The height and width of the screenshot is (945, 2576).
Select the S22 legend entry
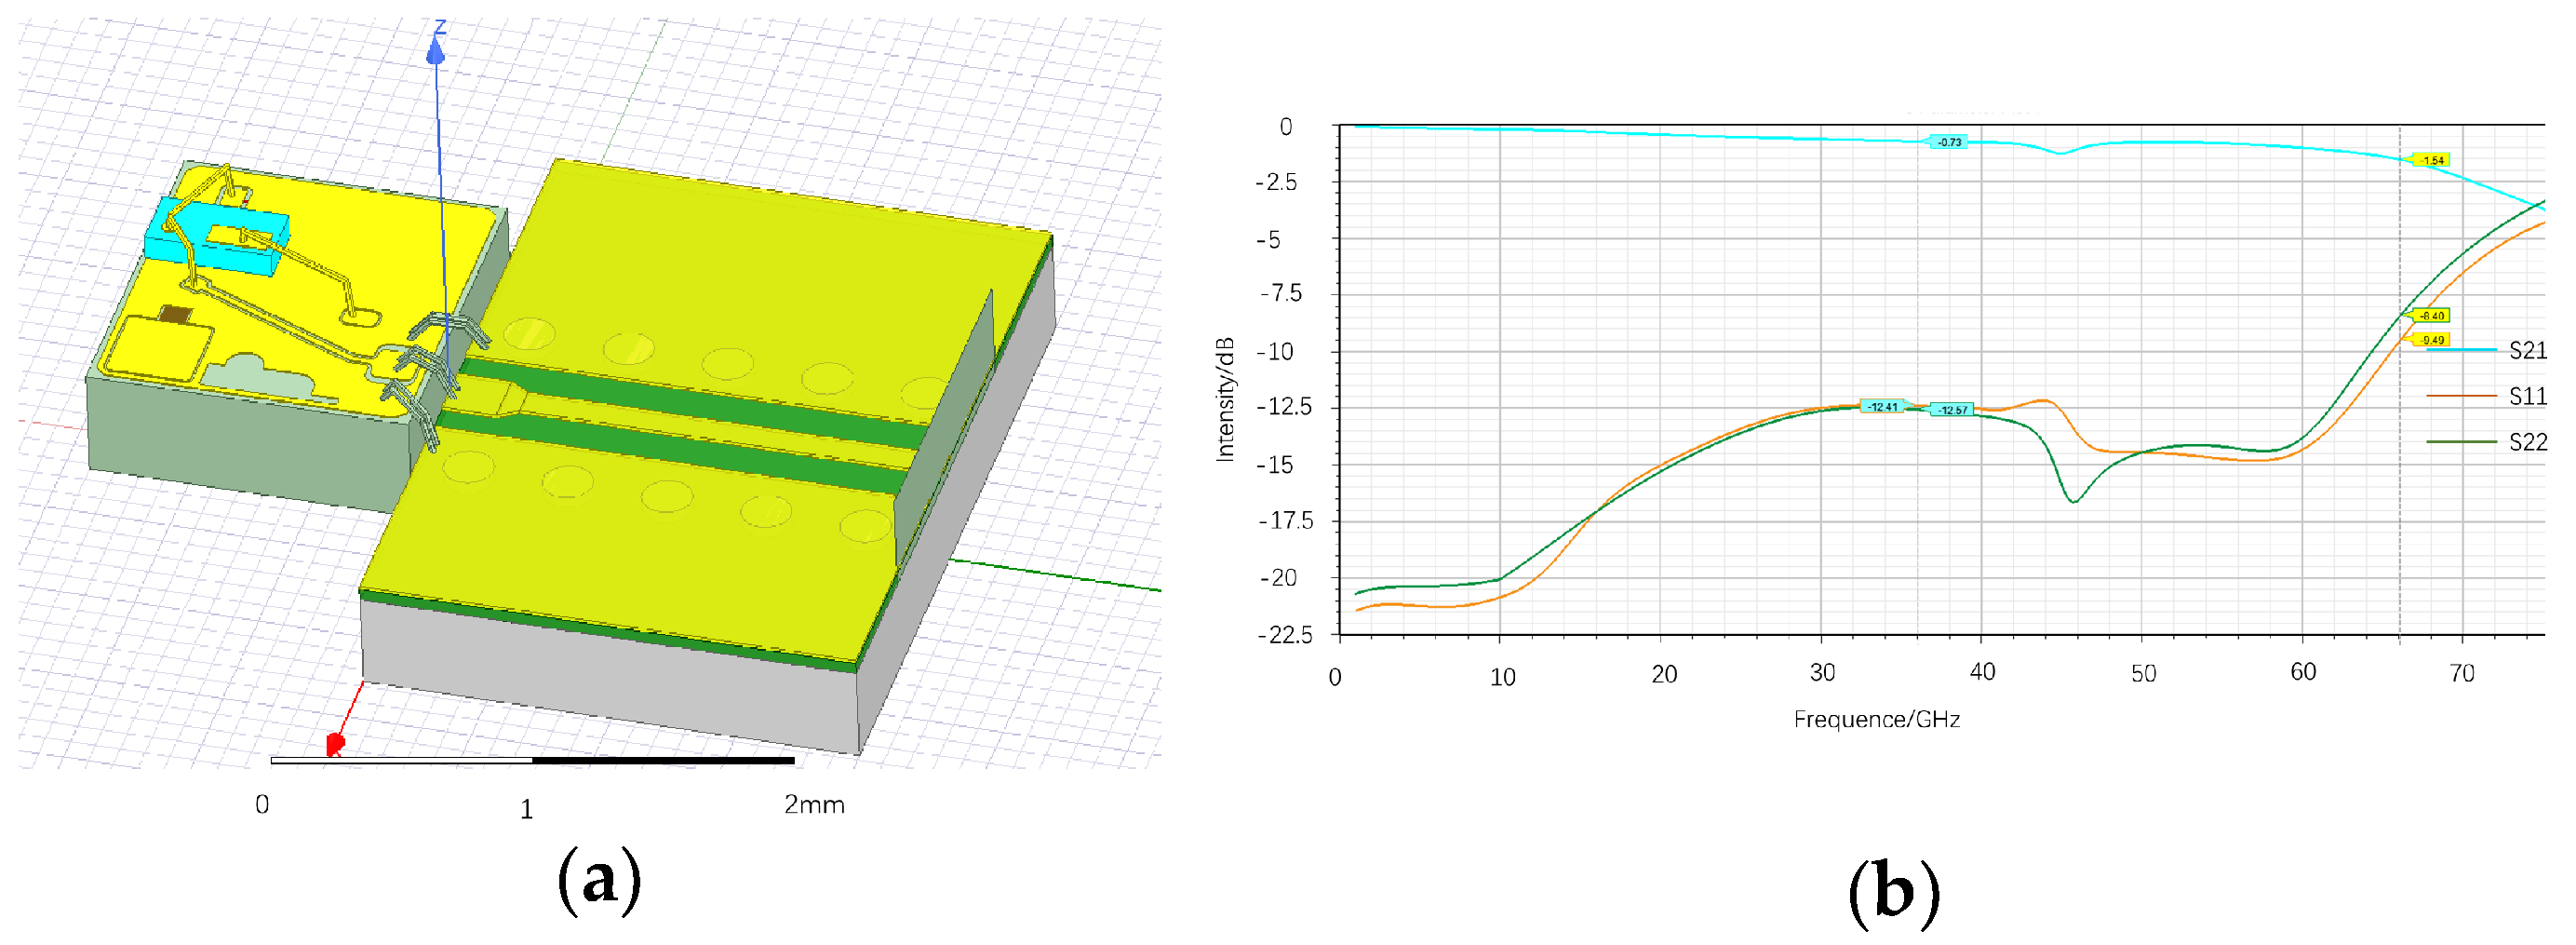[x=2528, y=442]
